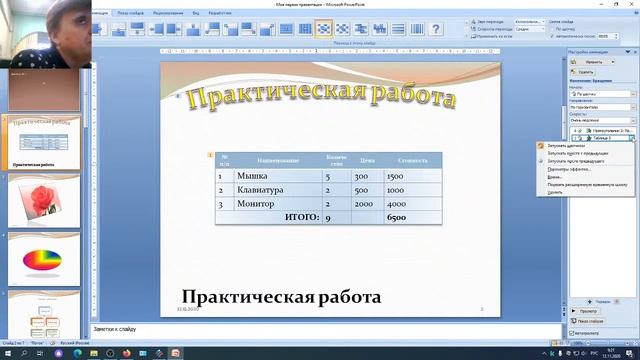Select the rainbow ellipse slide thumbnail

point(44,260)
